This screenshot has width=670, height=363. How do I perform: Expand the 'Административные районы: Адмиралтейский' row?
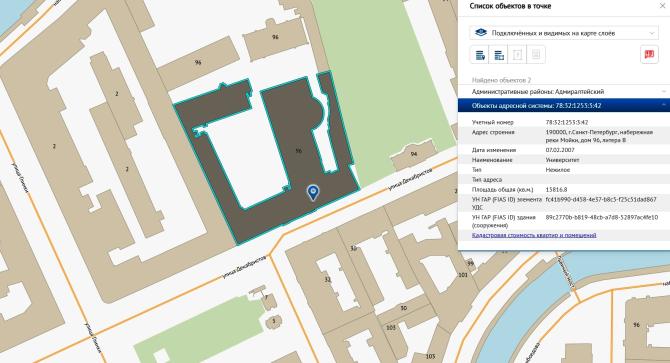tap(564, 91)
